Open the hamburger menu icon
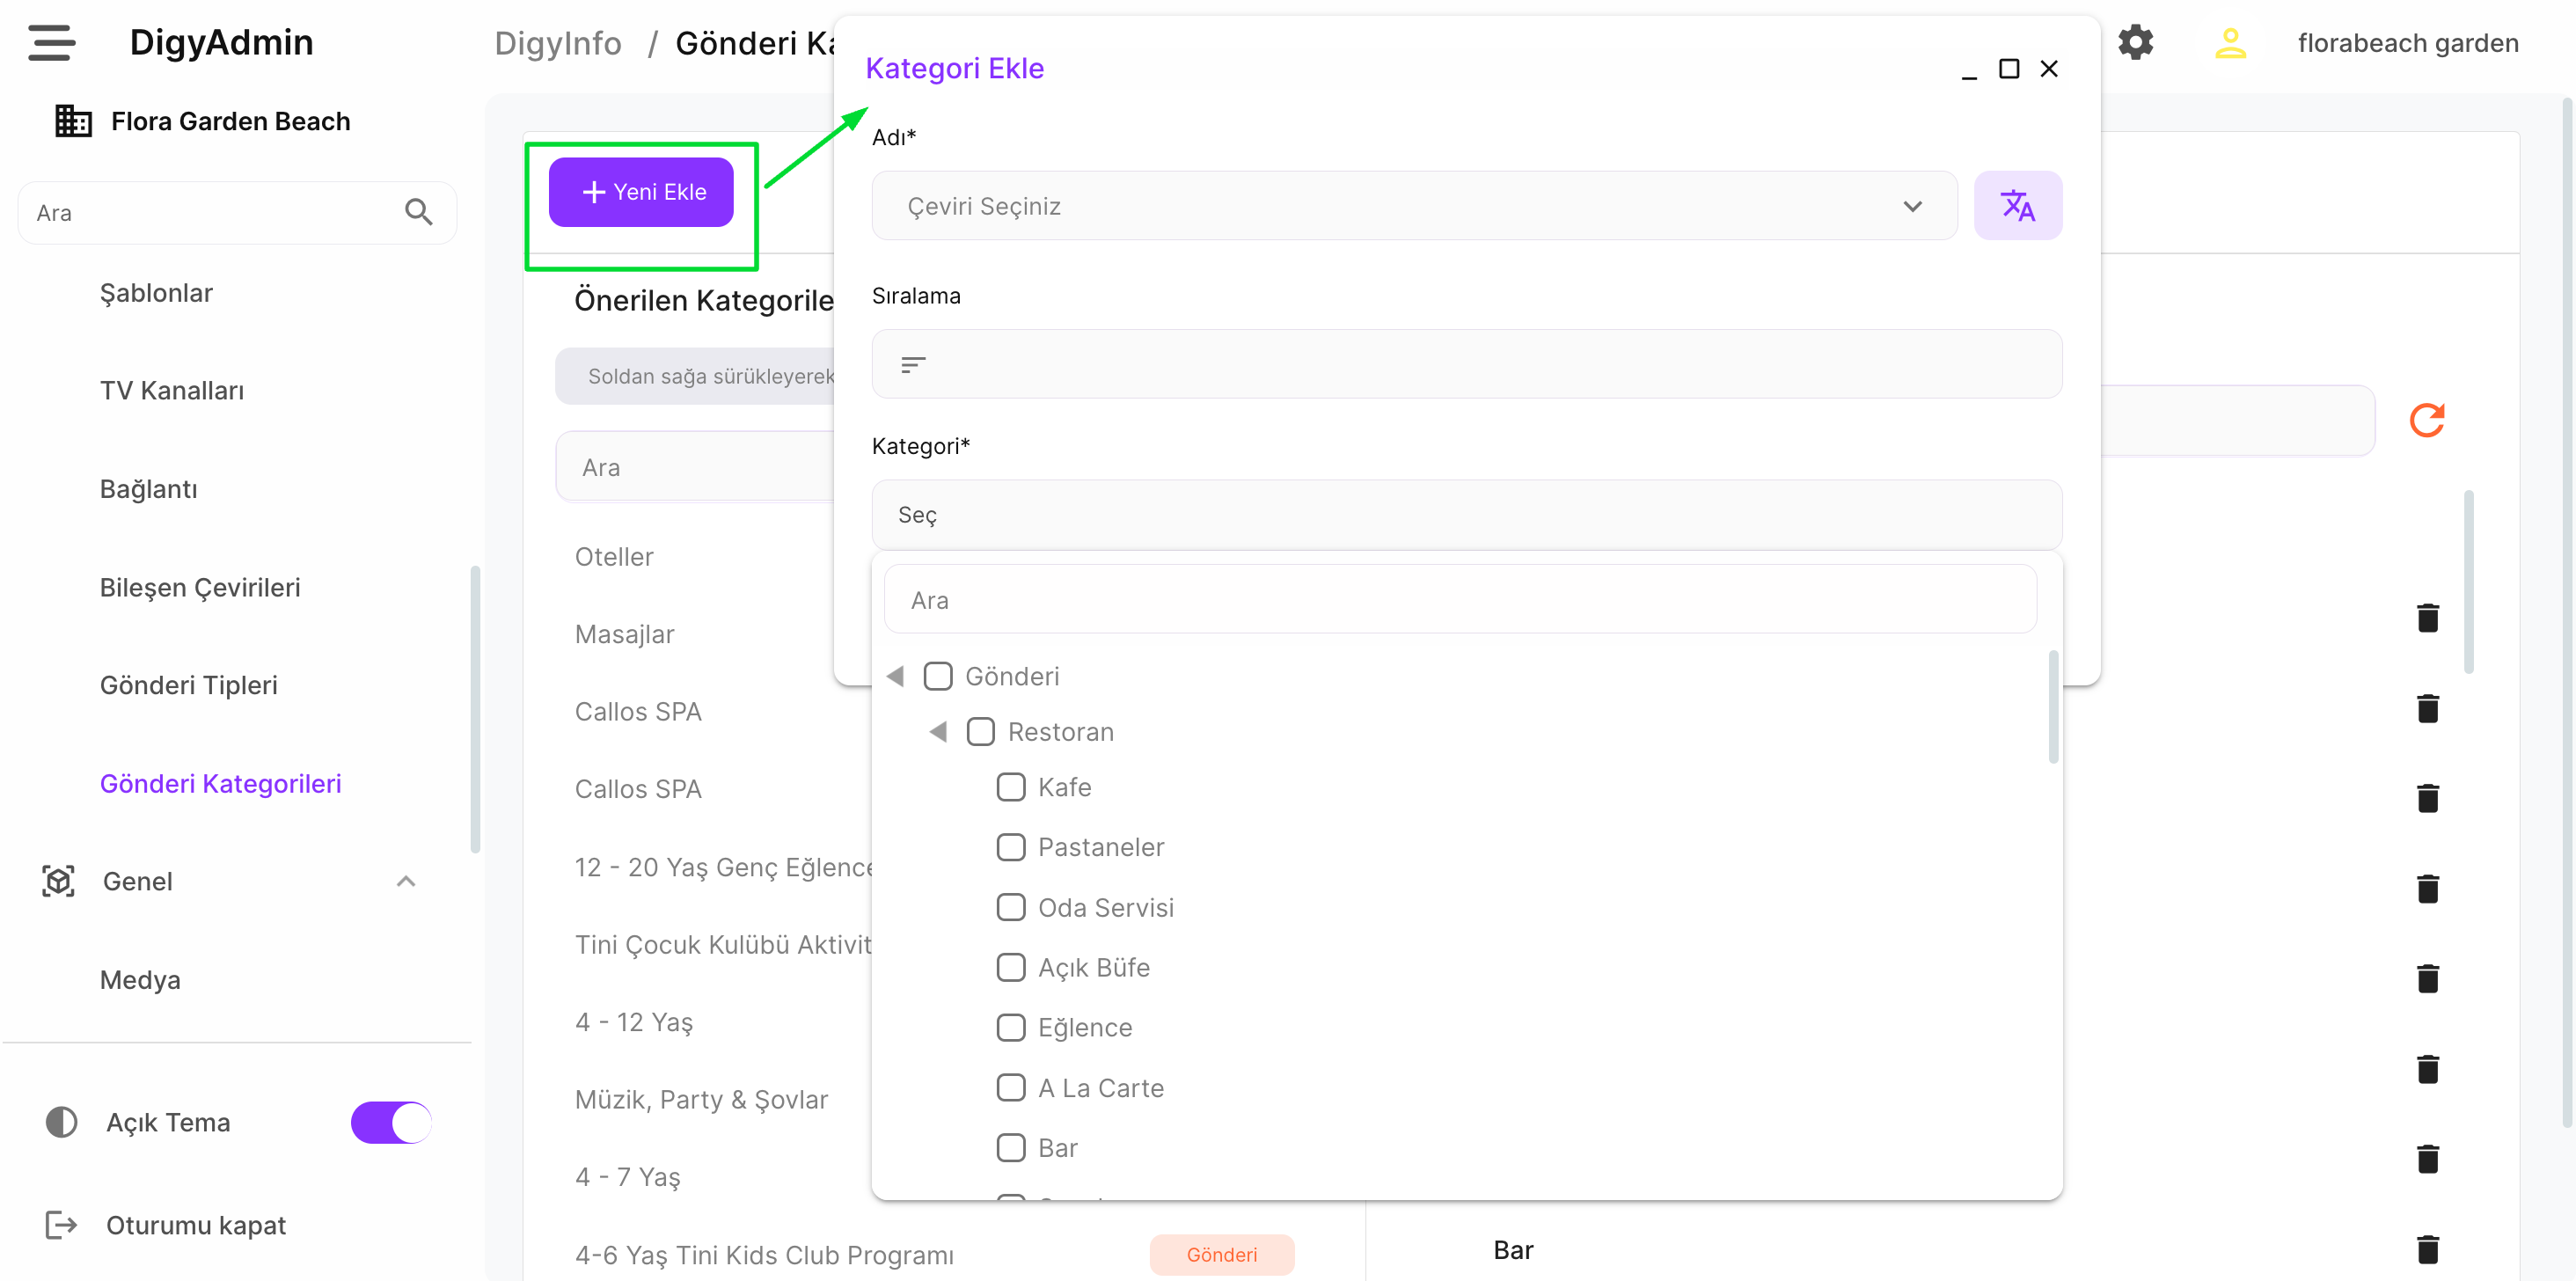The width and height of the screenshot is (2576, 1281). [x=51, y=42]
